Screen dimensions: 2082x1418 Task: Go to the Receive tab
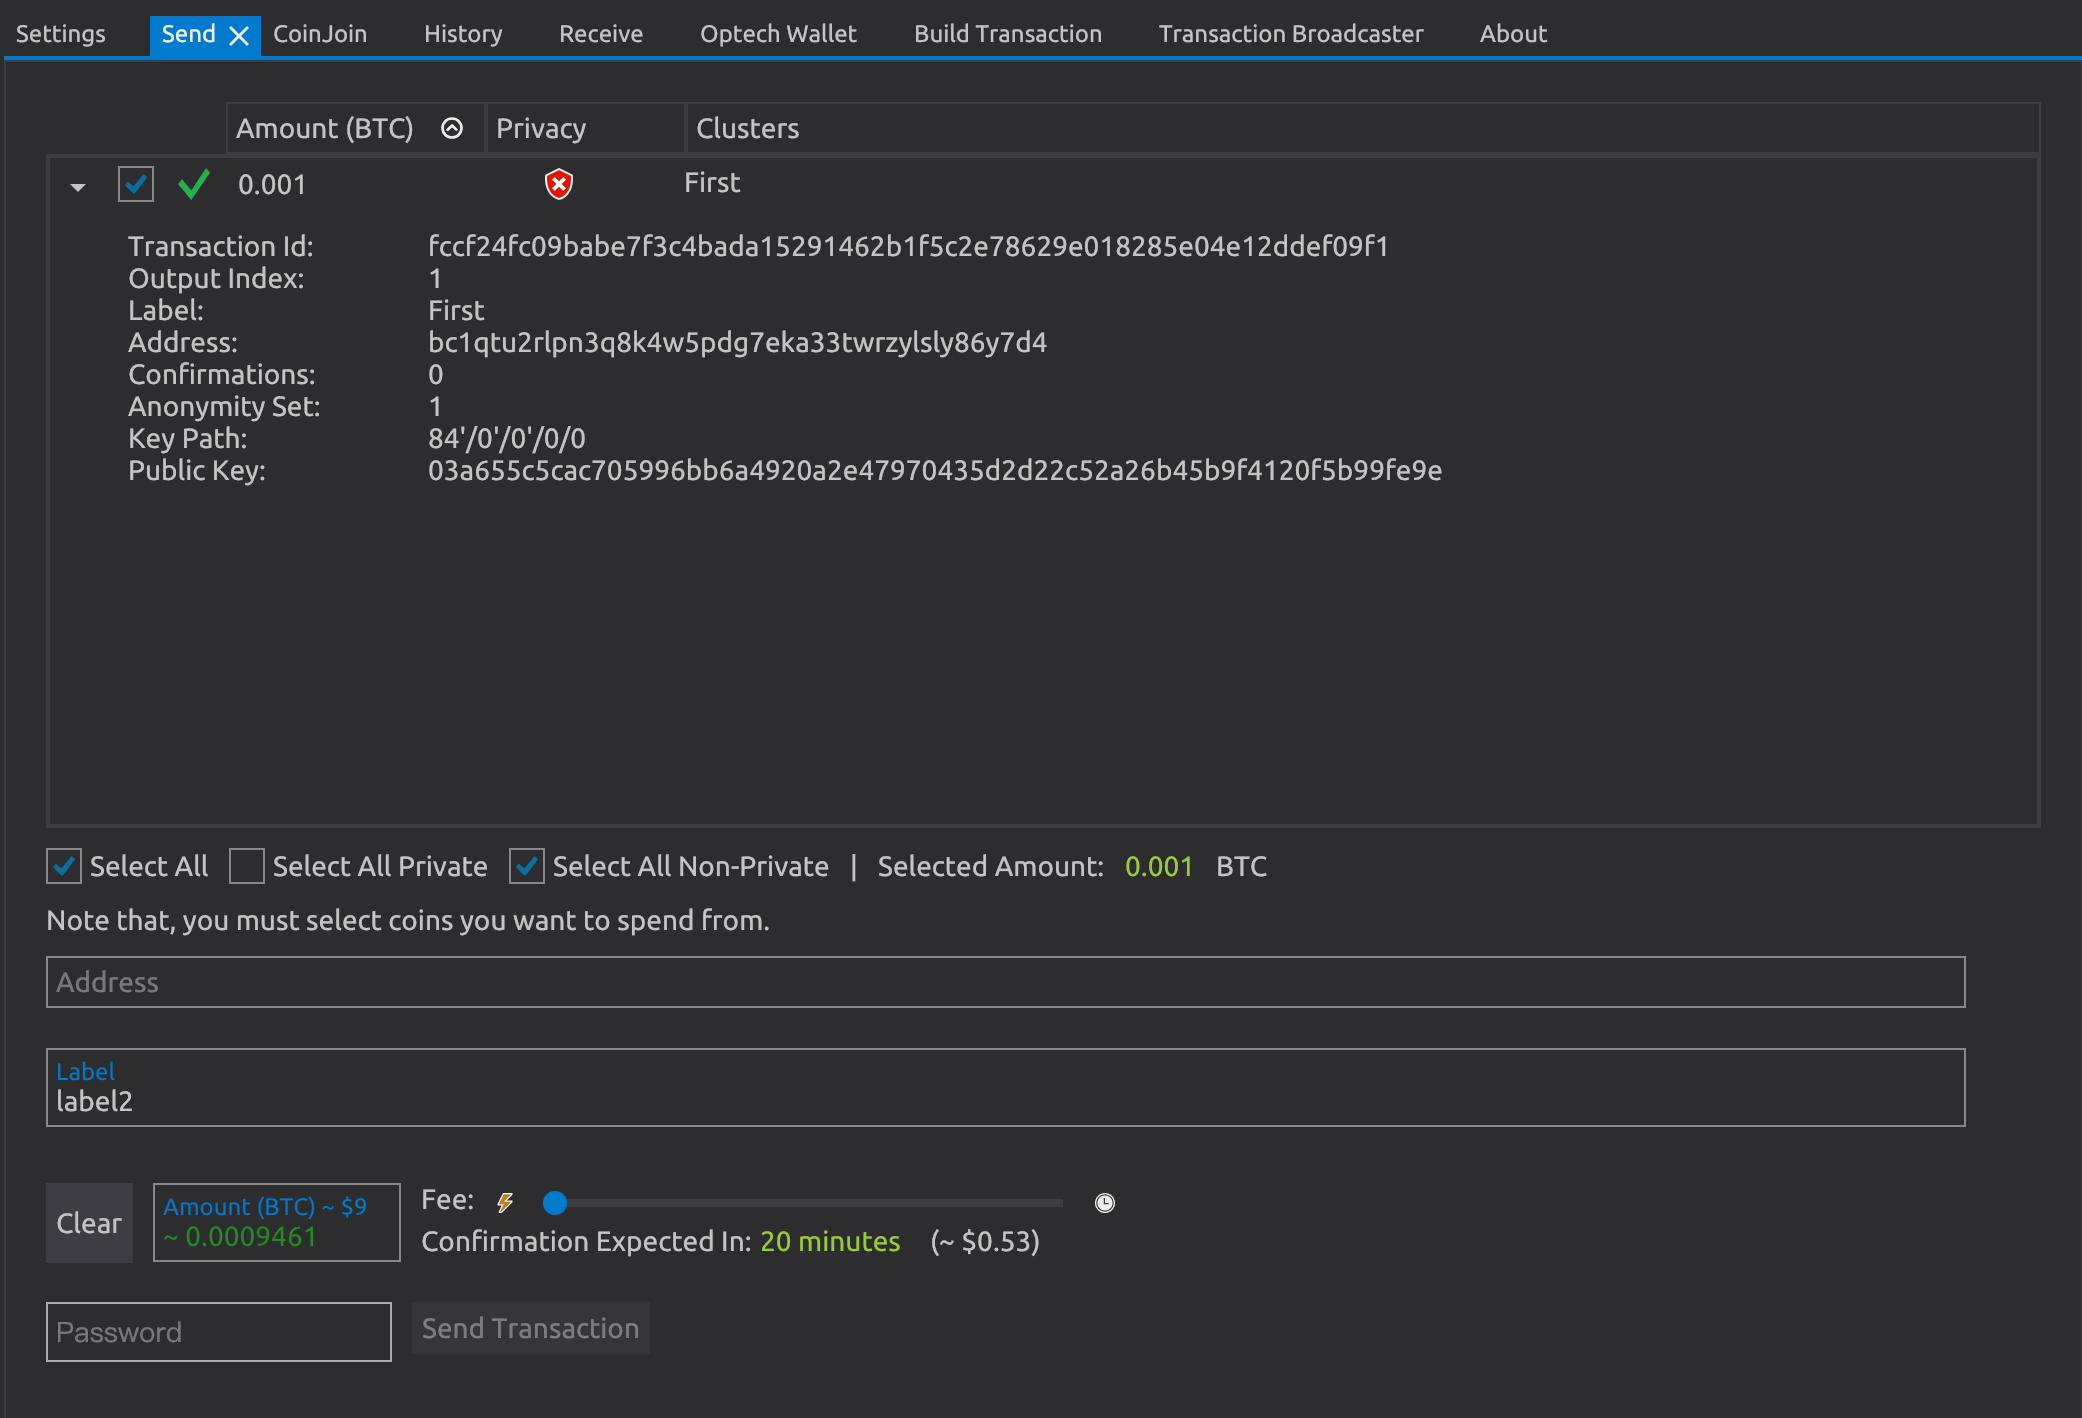[601, 34]
